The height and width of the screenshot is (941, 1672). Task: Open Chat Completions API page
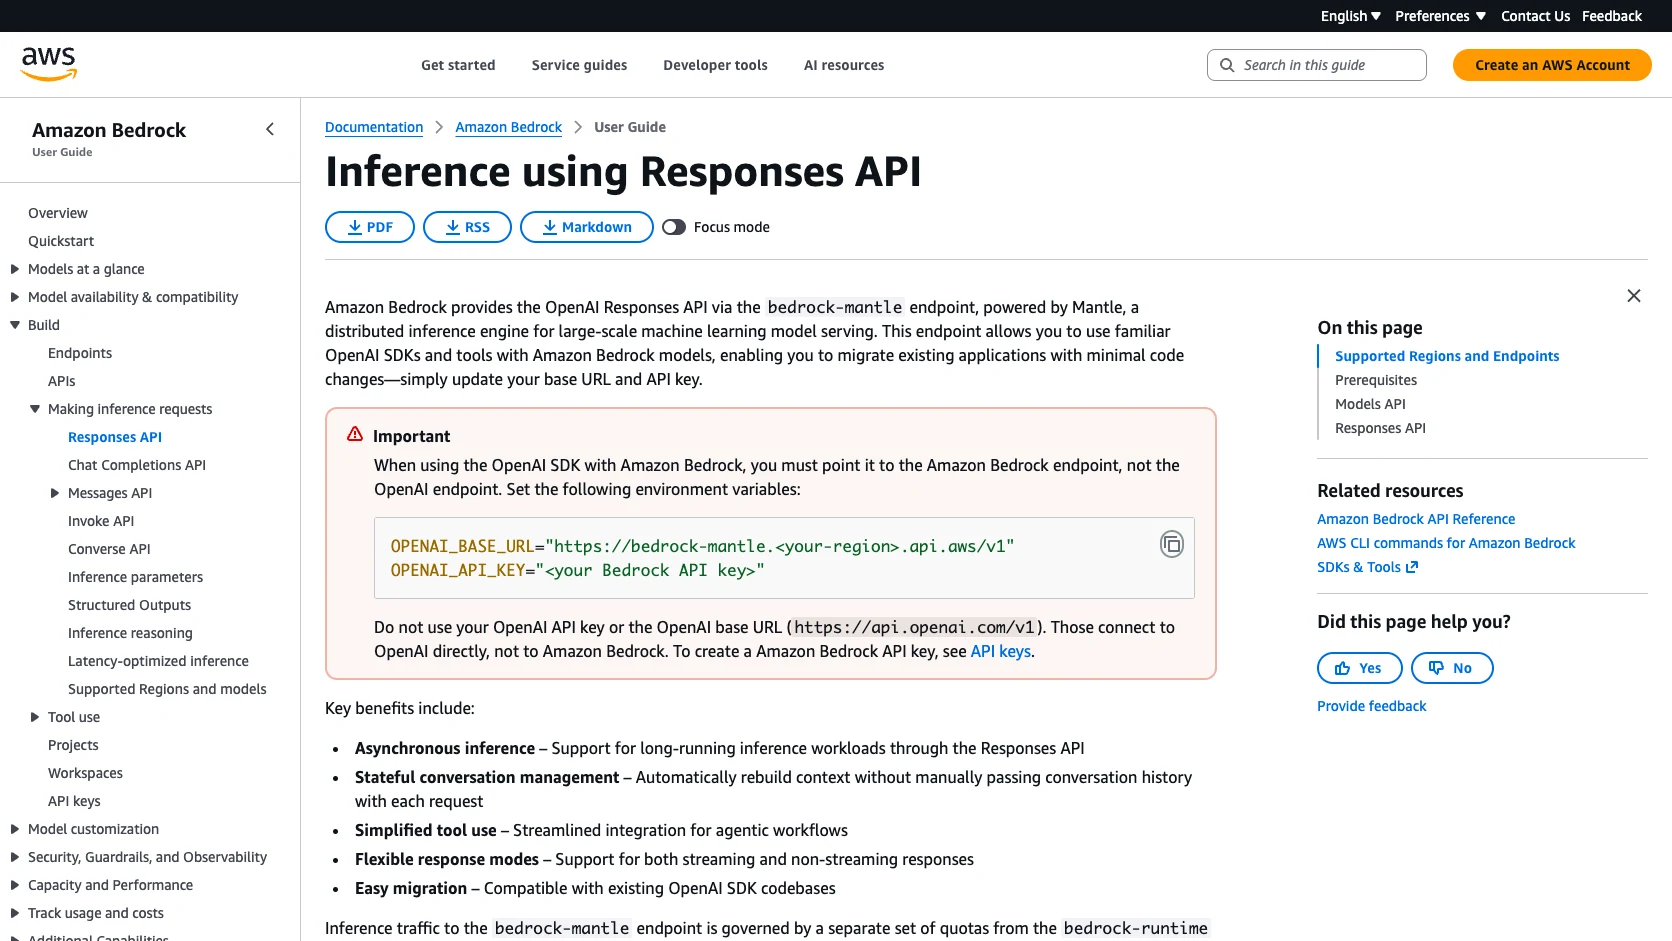coord(137,465)
